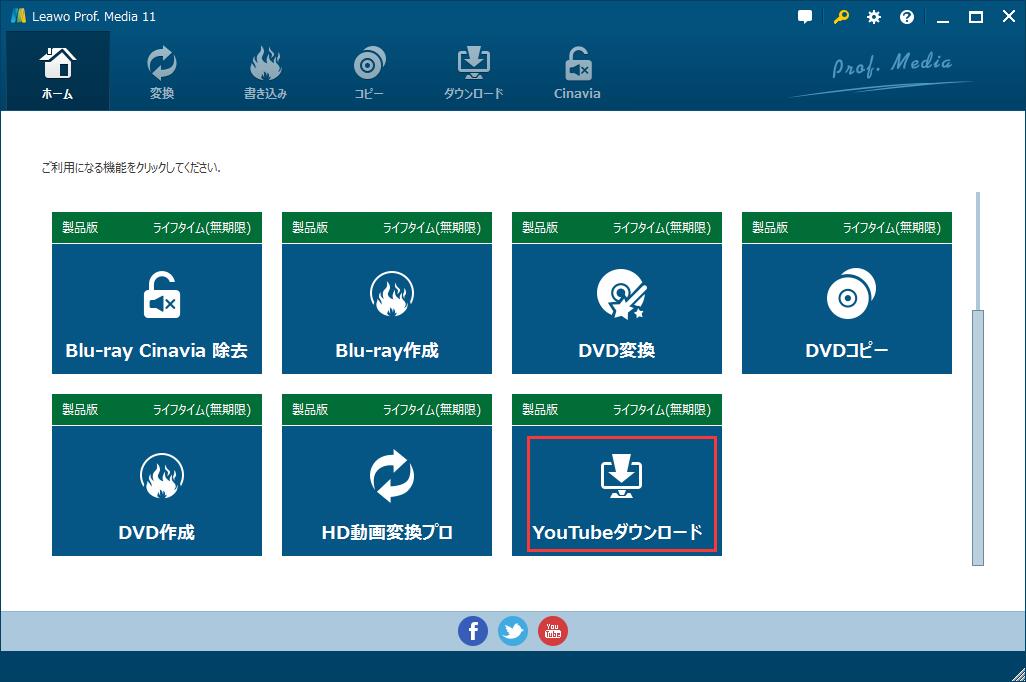Open the Blu-ray作成 function
The height and width of the screenshot is (682, 1026).
pos(386,308)
